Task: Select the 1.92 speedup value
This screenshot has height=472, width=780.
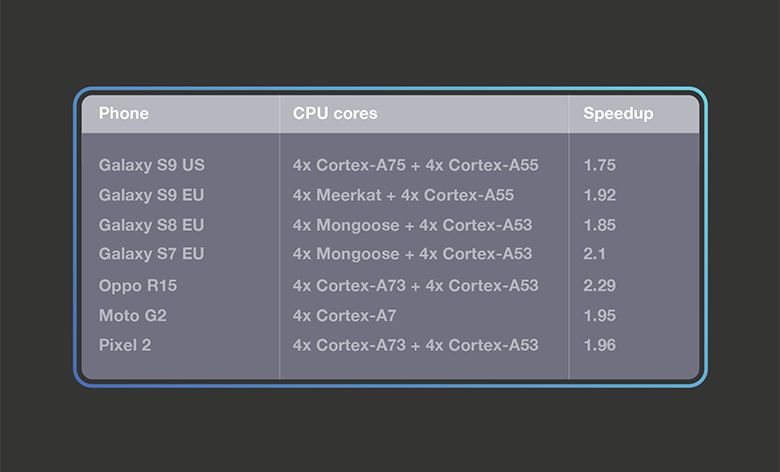Action: coord(600,195)
